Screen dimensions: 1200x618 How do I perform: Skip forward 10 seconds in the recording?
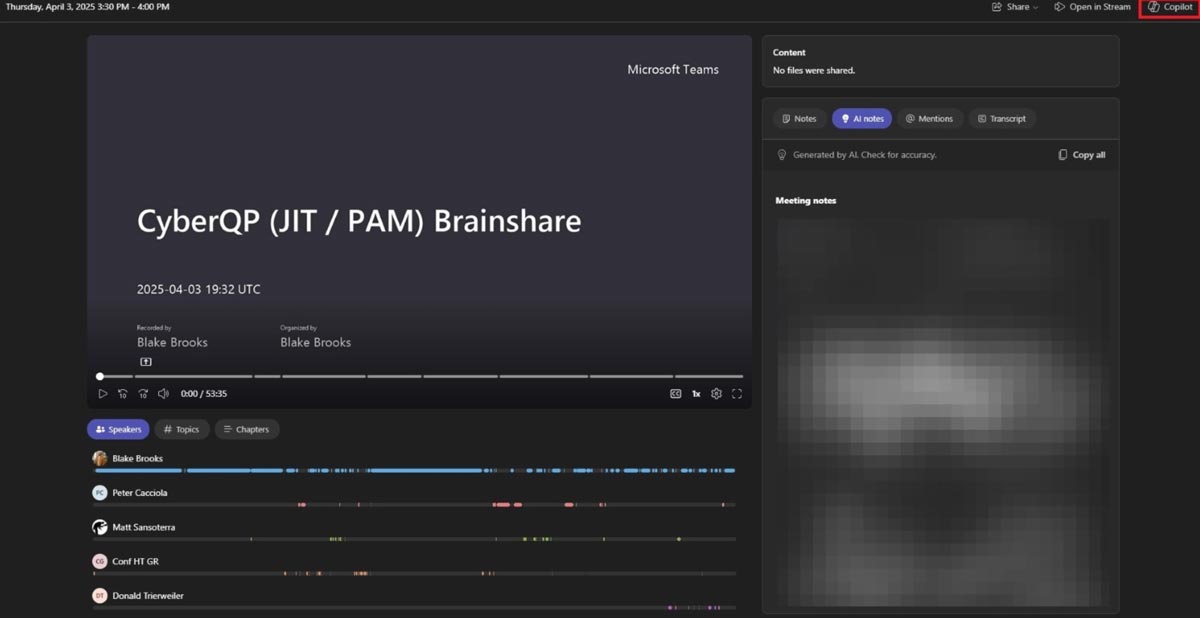point(143,394)
